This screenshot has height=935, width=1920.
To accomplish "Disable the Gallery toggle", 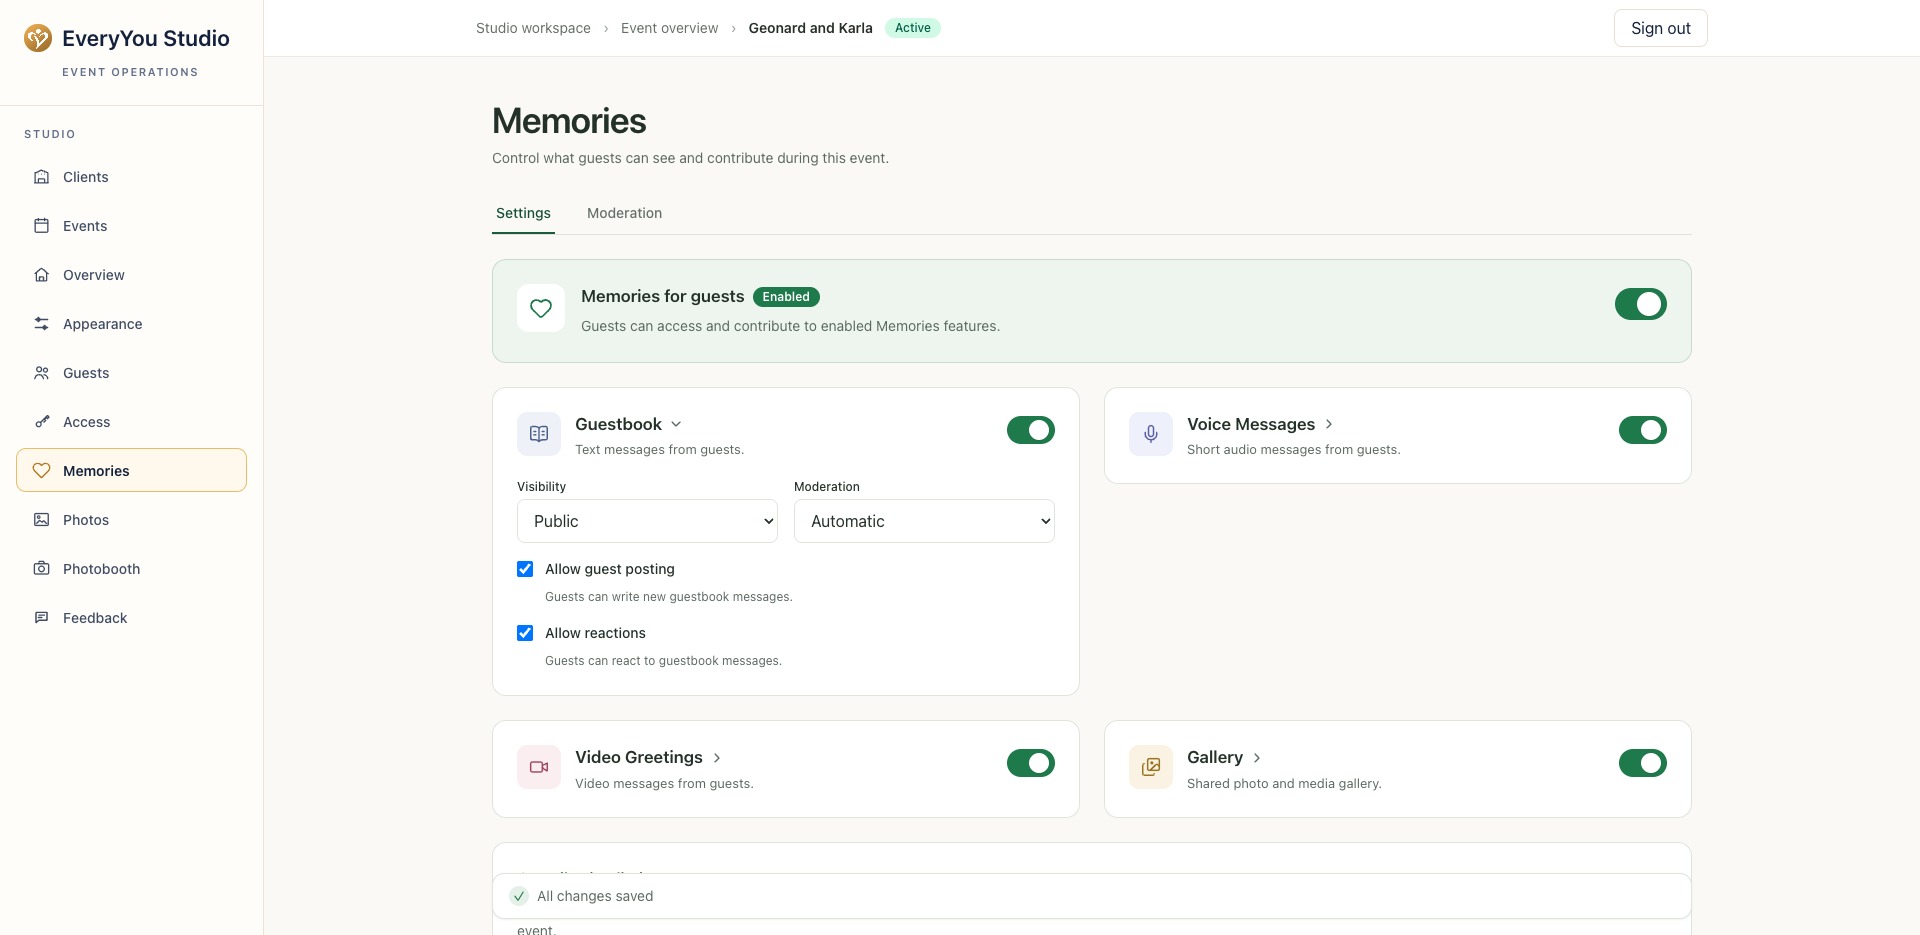I will (1643, 763).
